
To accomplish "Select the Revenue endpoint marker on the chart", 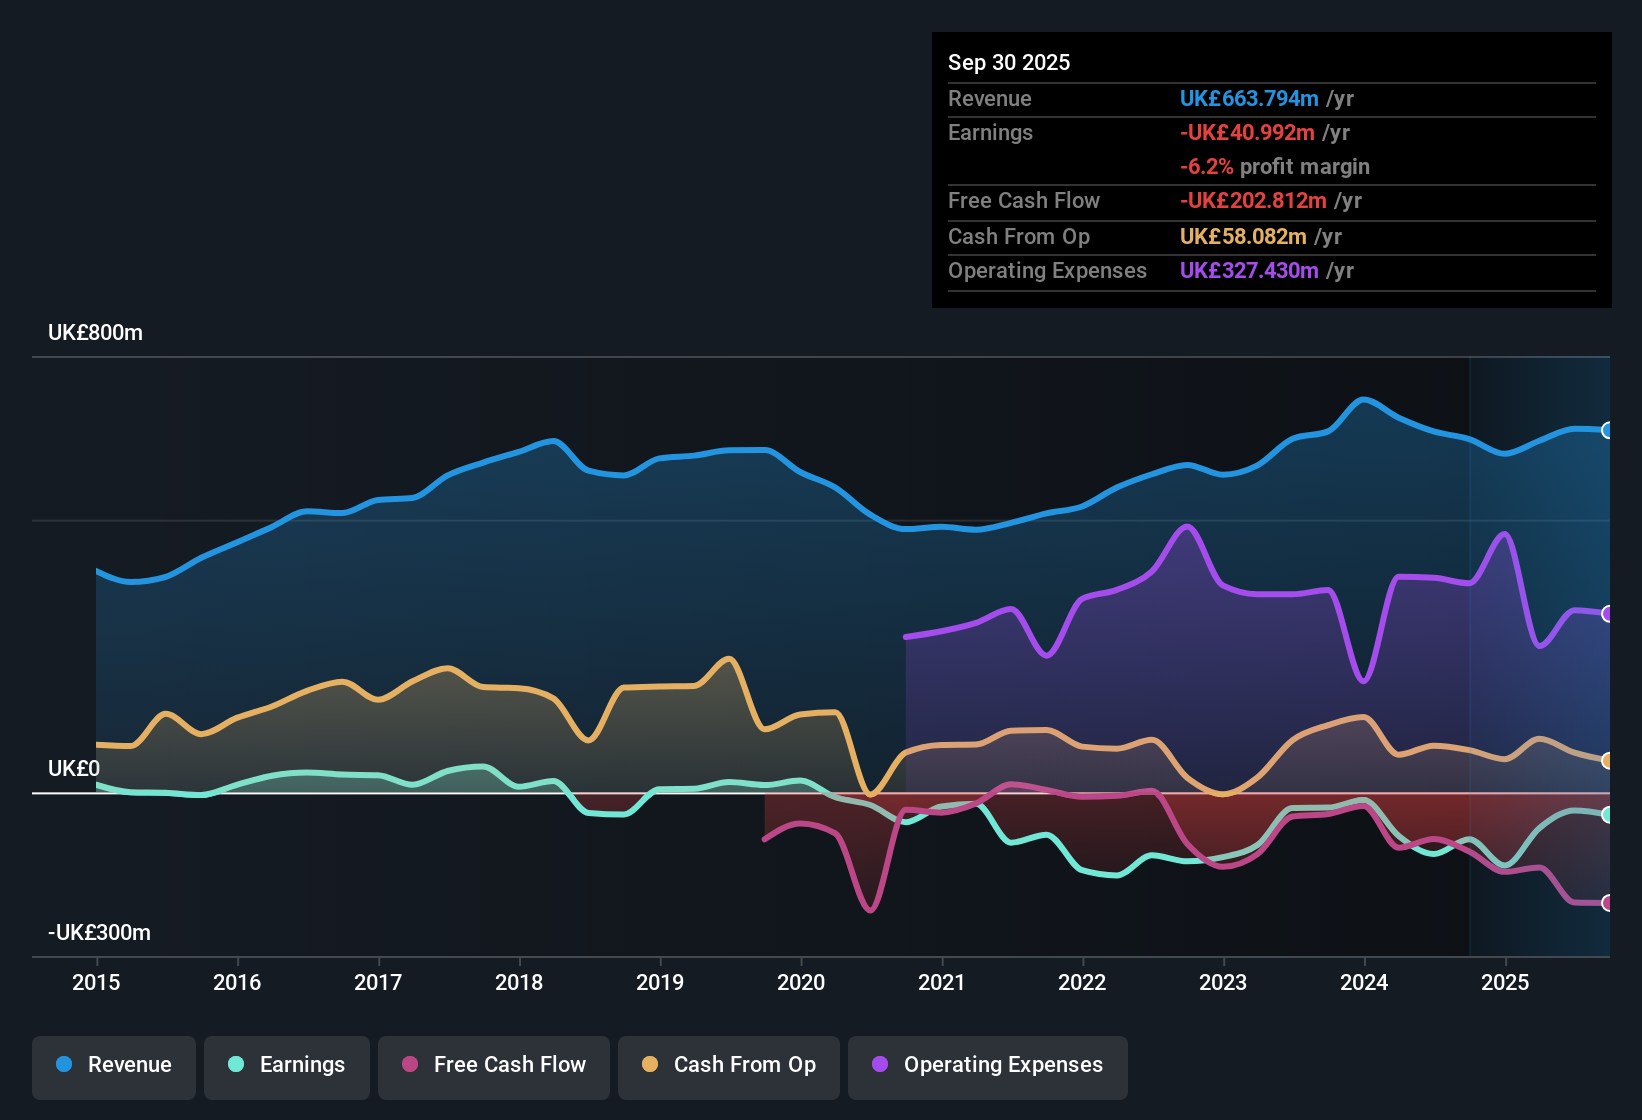I will click(x=1608, y=430).
